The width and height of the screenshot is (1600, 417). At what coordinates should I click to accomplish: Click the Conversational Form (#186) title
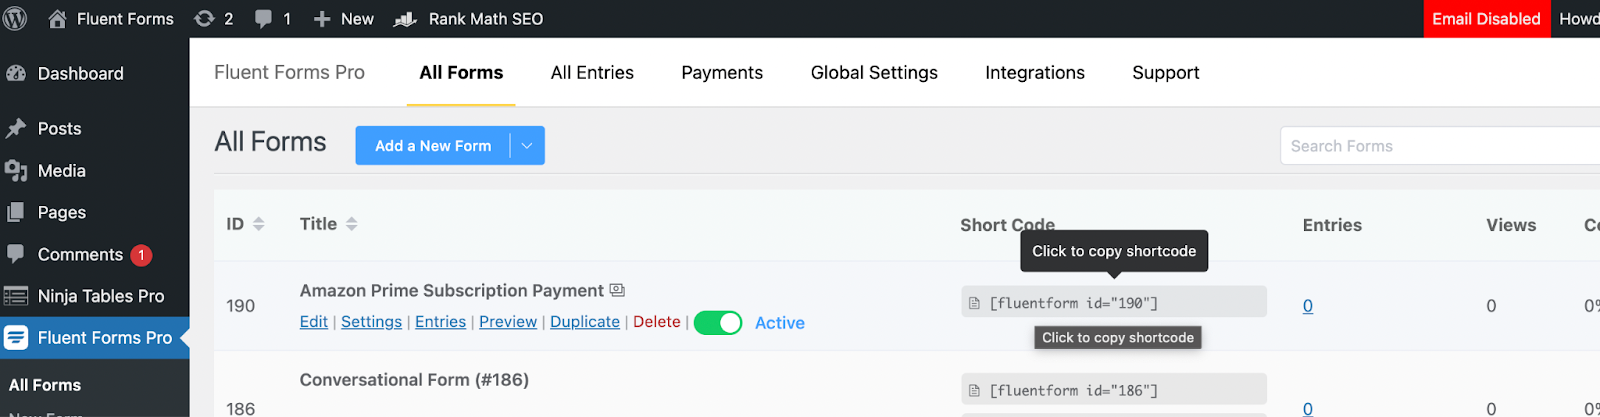point(414,380)
